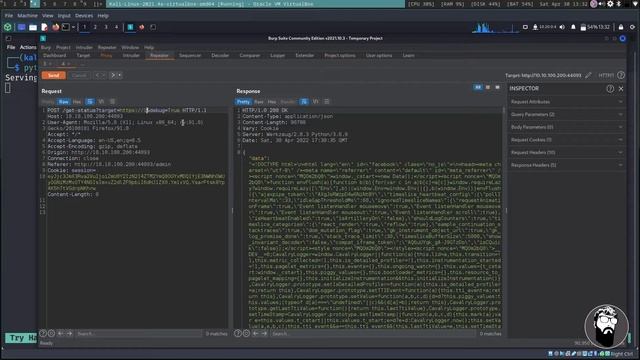Viewport: 640px width, 360px height.
Task: Click the Request pane search field
Action: pyautogui.click(x=138, y=333)
